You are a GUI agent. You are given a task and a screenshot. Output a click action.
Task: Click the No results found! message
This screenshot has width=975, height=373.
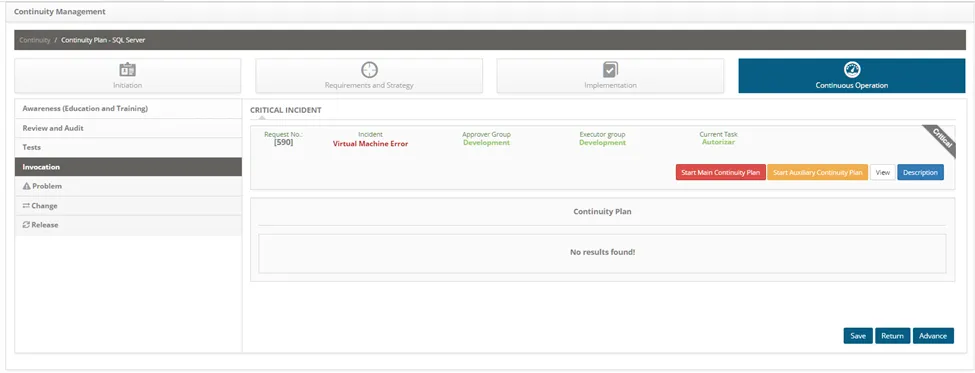tap(603, 252)
